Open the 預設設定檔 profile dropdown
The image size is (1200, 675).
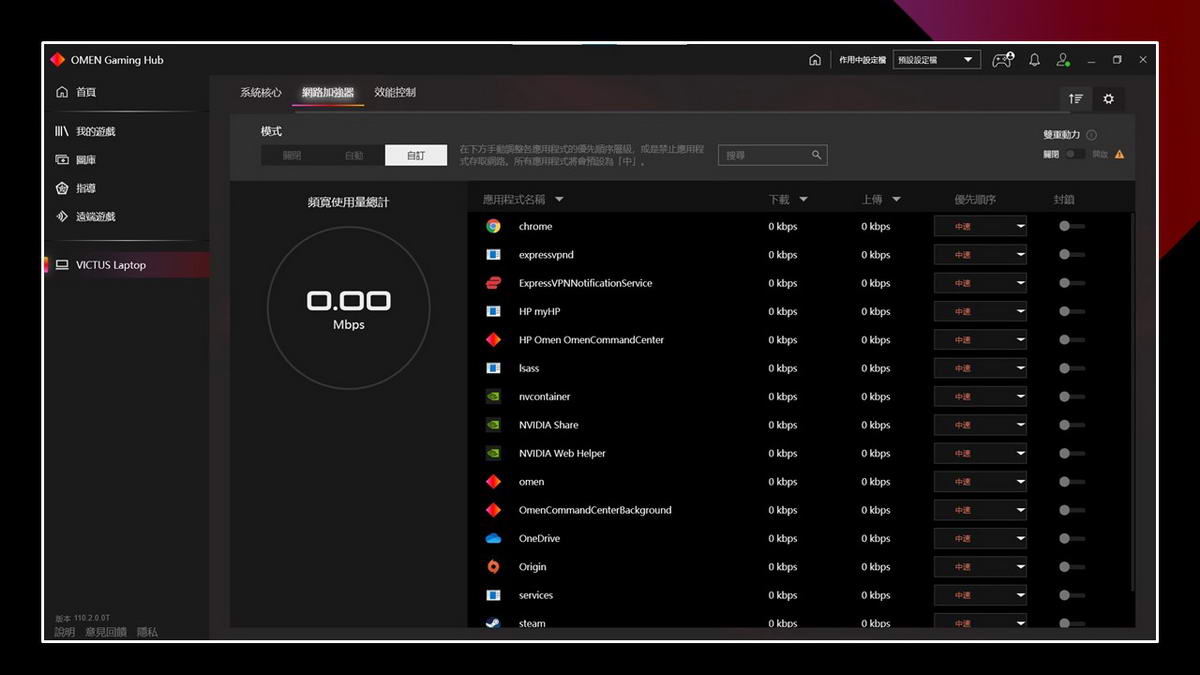click(936, 60)
